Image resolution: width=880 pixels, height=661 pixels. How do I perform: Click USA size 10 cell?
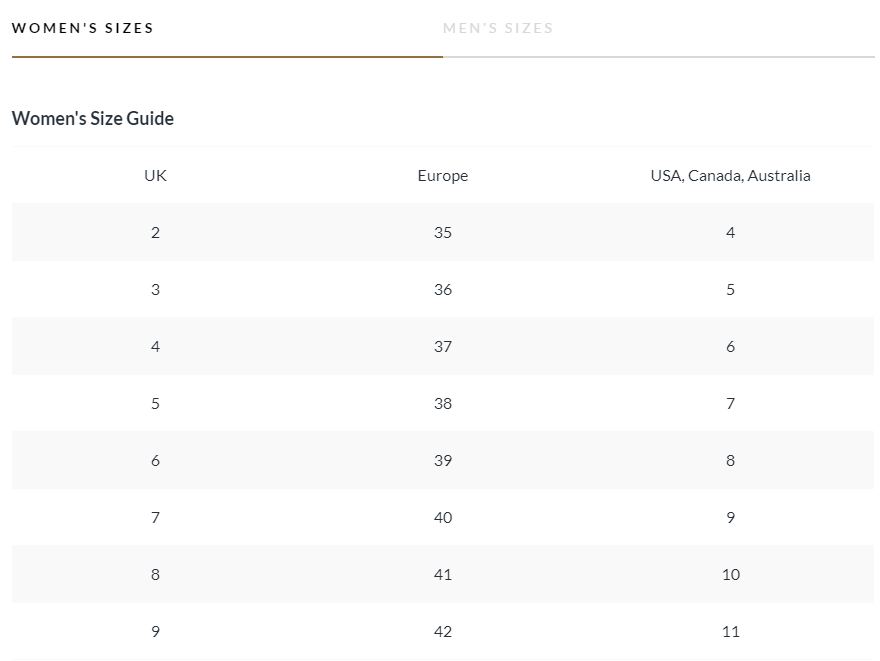(730, 575)
